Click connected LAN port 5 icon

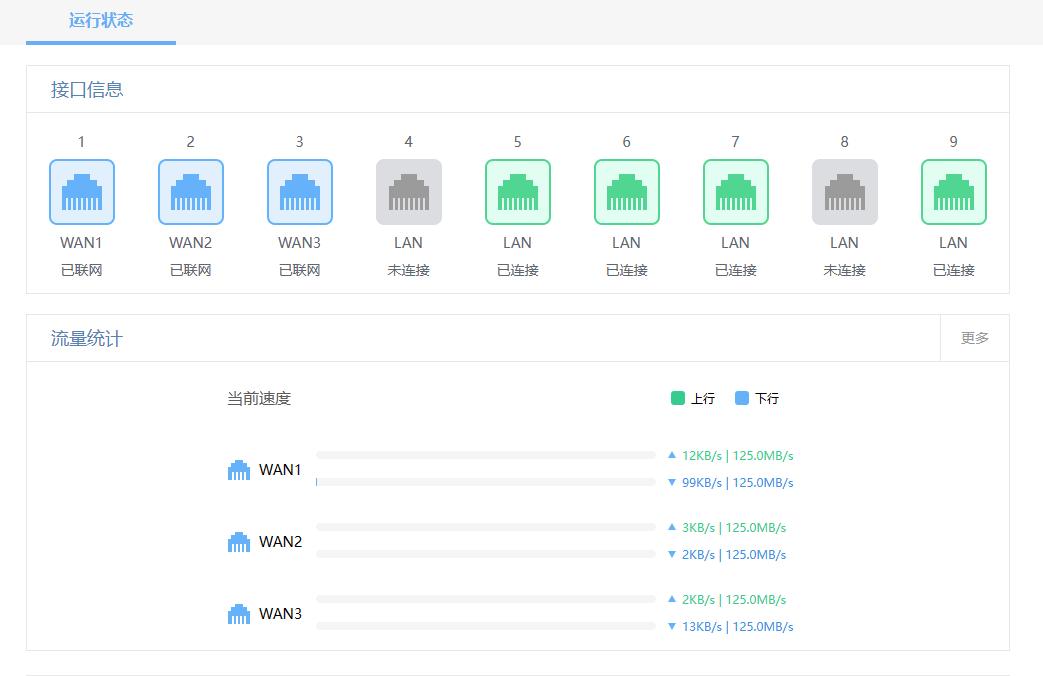tap(518, 192)
